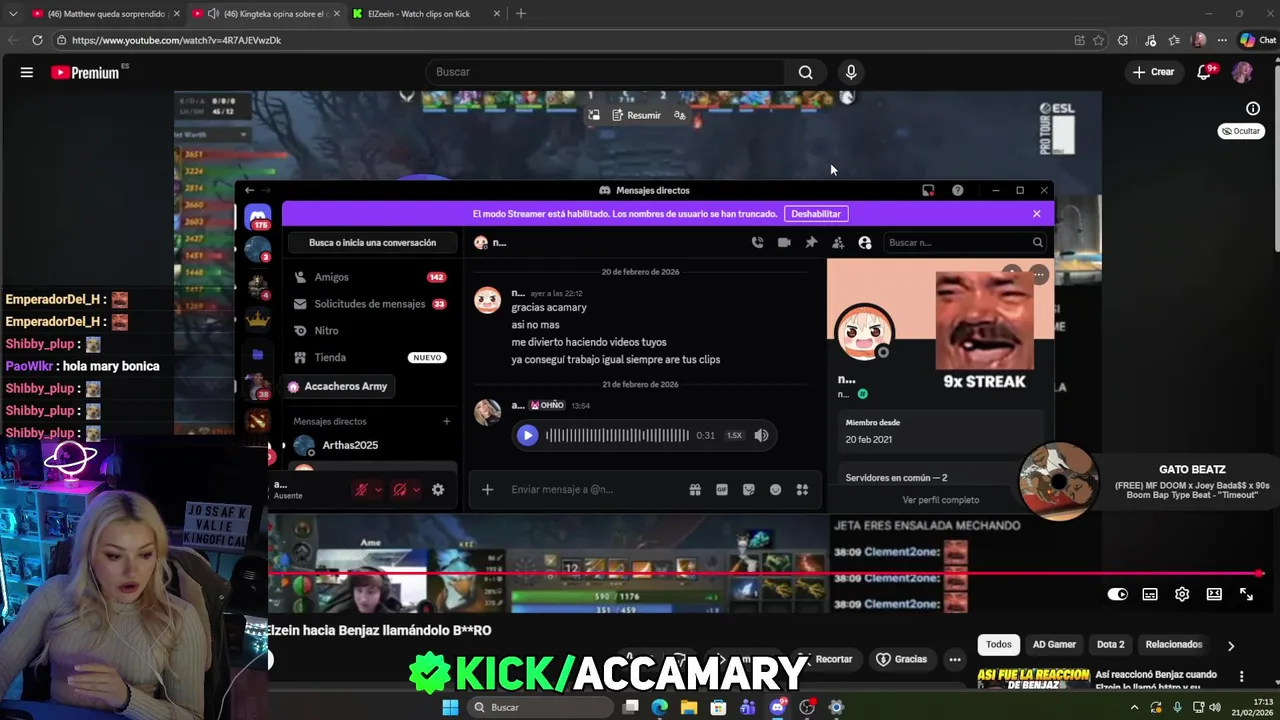The image size is (1280, 720).
Task: Open the Tienda shop in Discord
Action: click(x=370, y=357)
